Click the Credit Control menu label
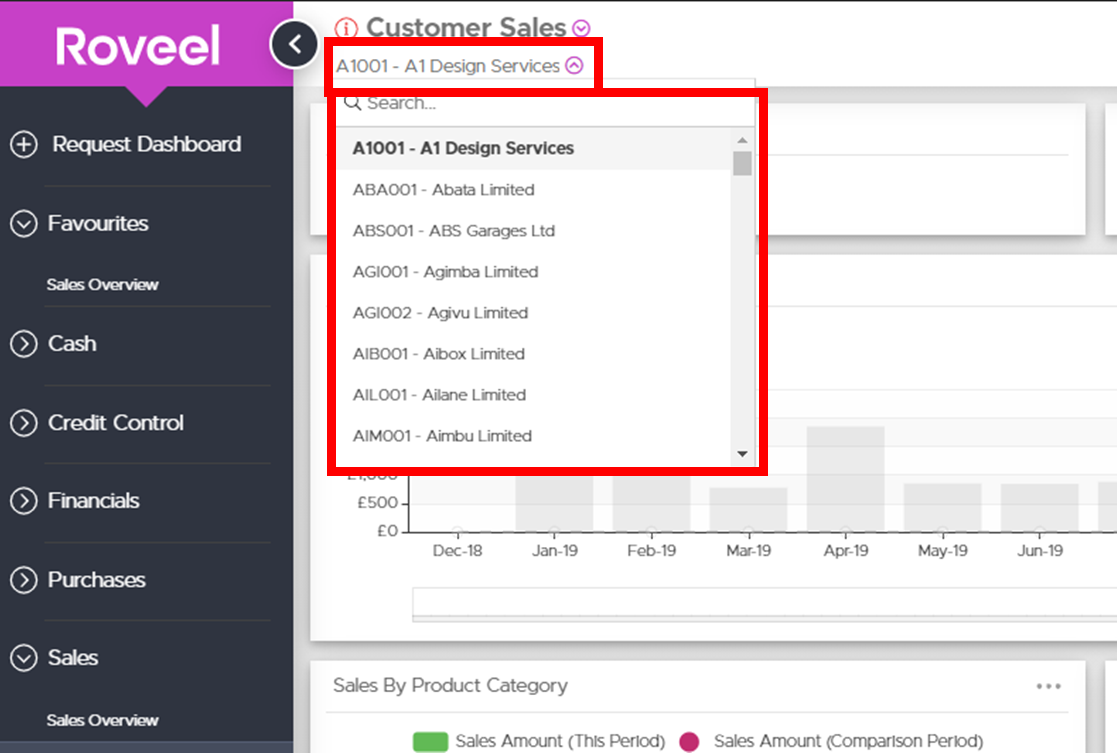Screen dimensions: 1117x753 115,423
